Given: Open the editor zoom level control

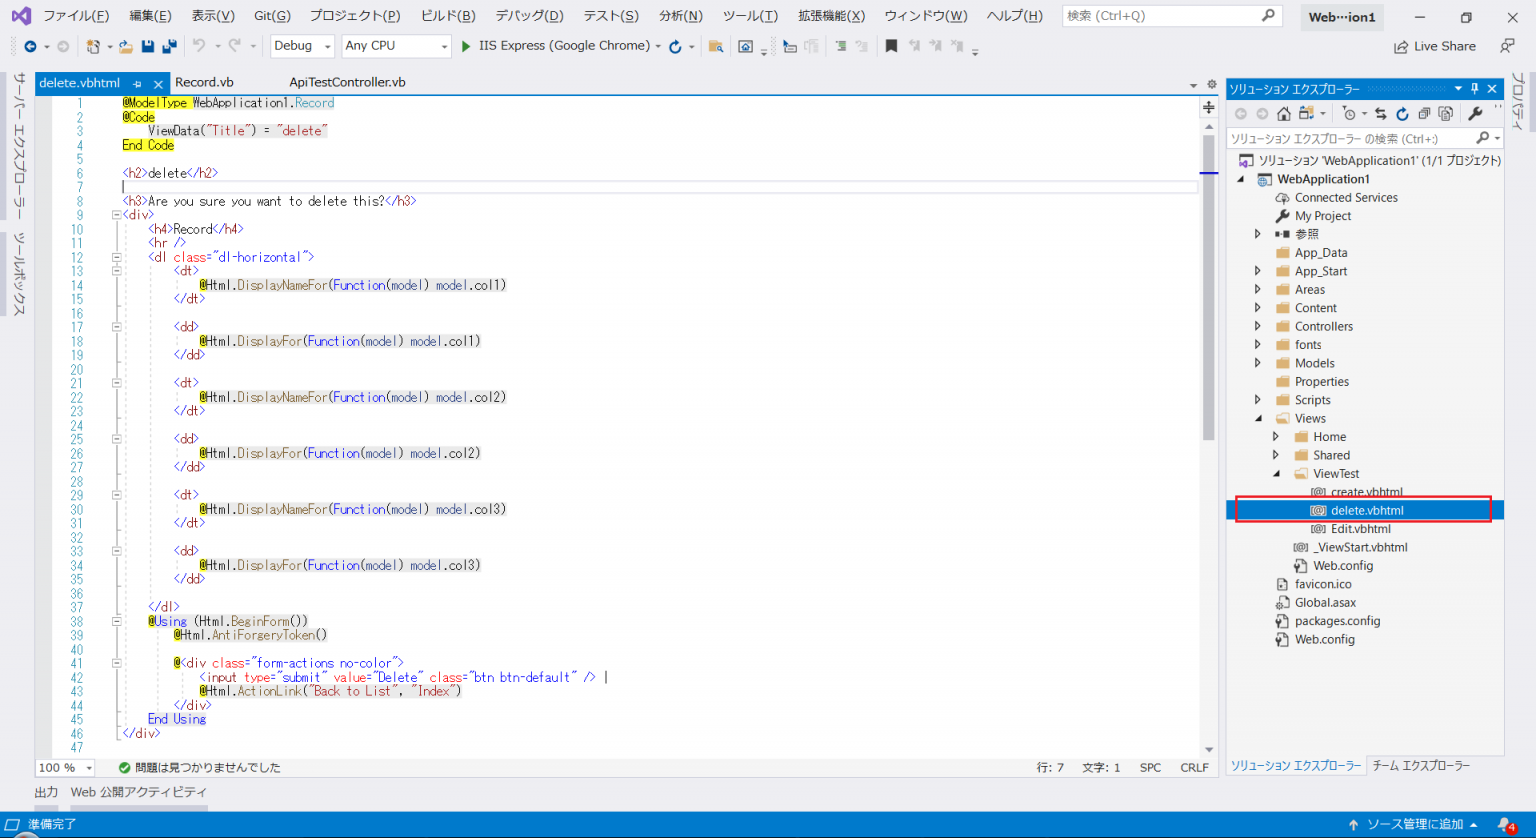Looking at the screenshot, I should (64, 767).
